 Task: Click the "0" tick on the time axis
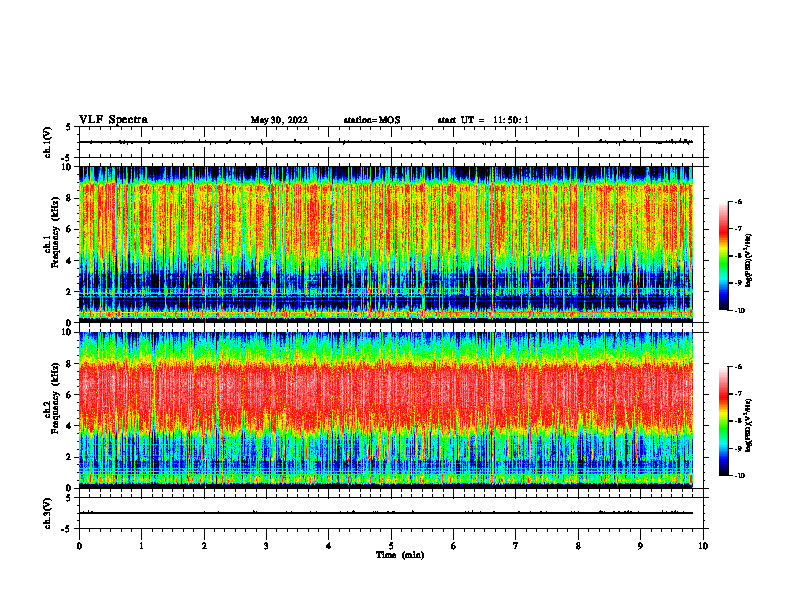coord(79,546)
